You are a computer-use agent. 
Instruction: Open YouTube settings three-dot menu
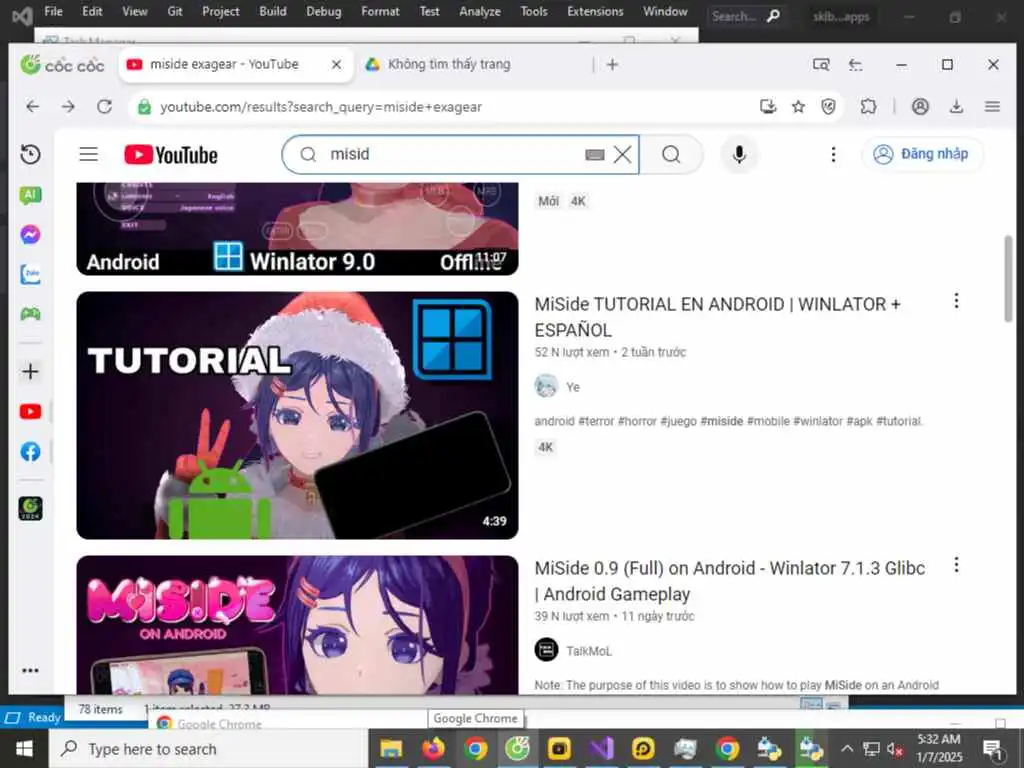click(833, 155)
